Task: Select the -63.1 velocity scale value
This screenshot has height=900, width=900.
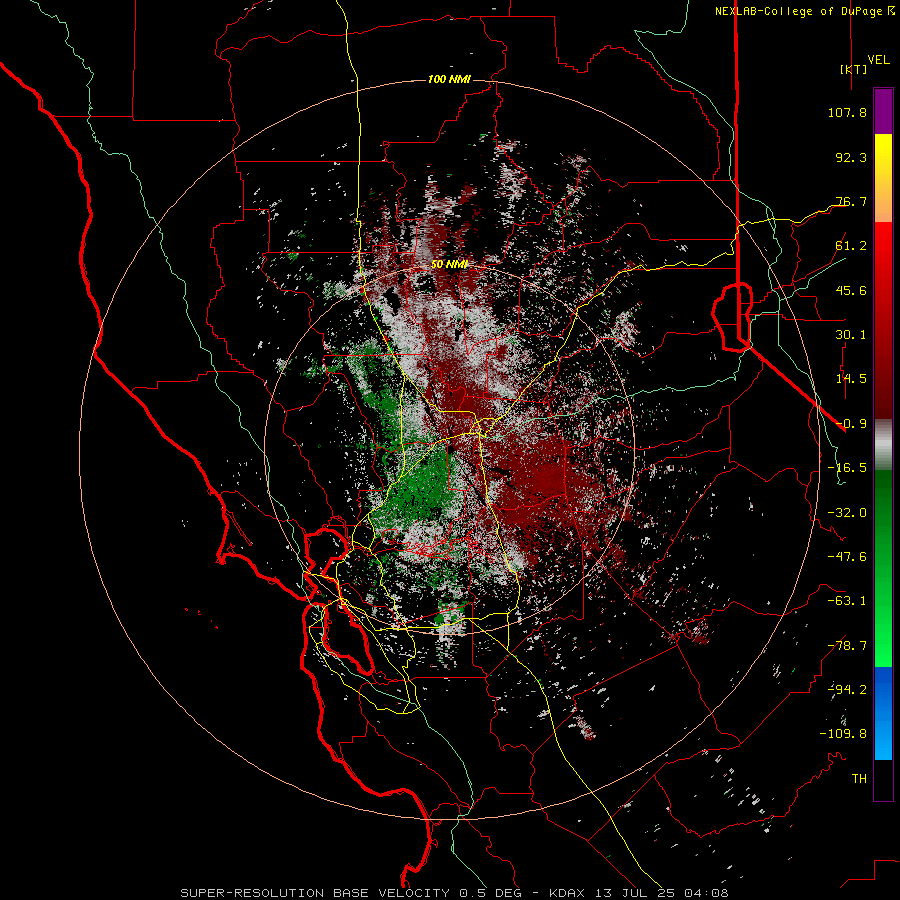Action: point(847,601)
